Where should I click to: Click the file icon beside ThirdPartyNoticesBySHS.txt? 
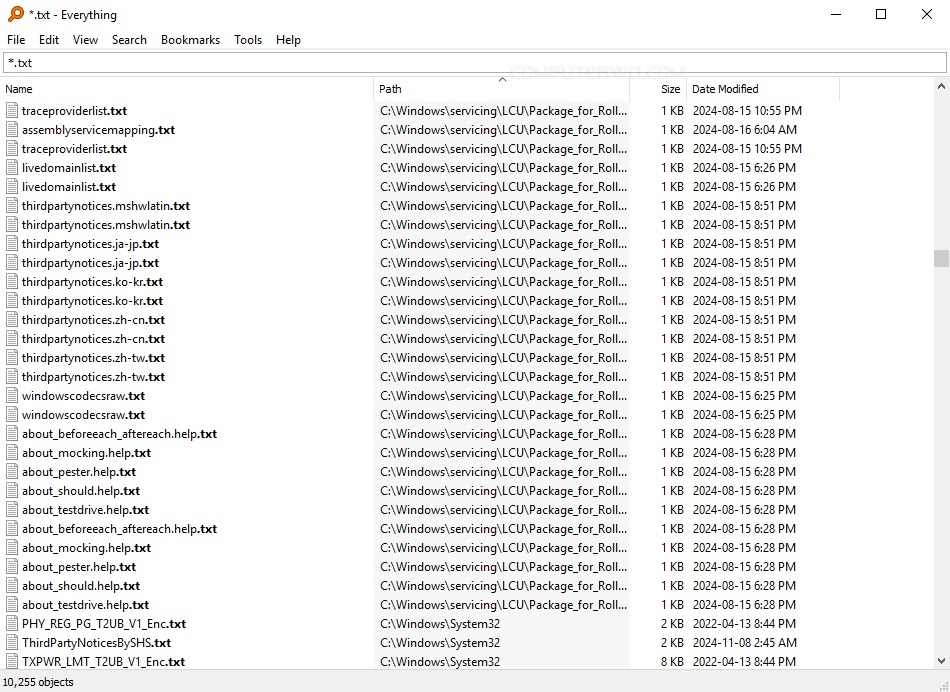(x=12, y=642)
